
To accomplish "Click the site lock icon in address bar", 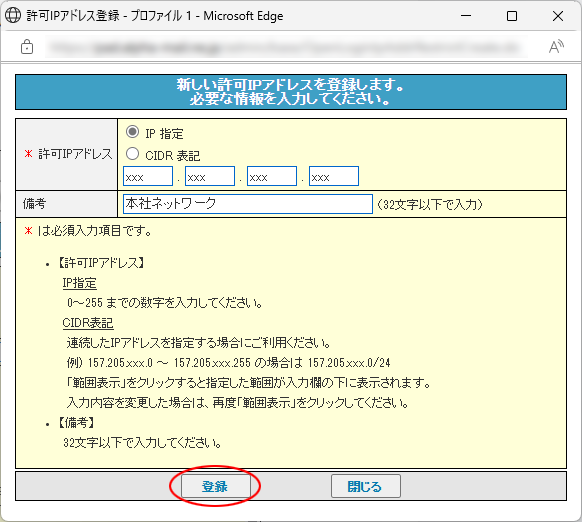I will [x=27, y=47].
